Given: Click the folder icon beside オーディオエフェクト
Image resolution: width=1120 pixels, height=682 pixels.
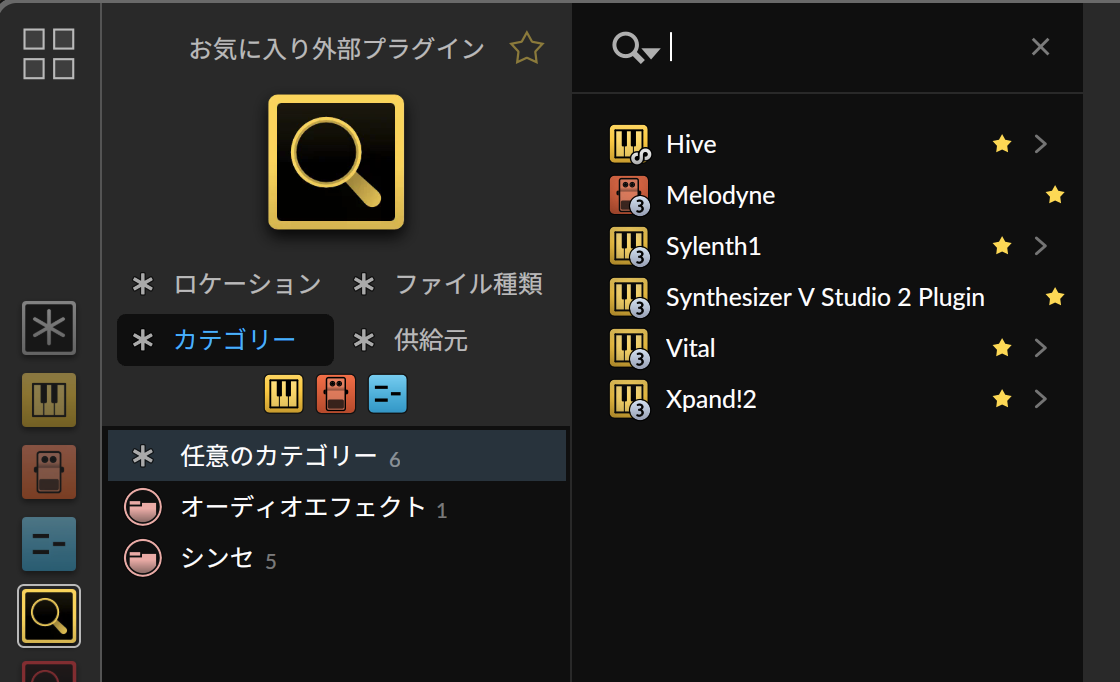Looking at the screenshot, I should coord(143,507).
